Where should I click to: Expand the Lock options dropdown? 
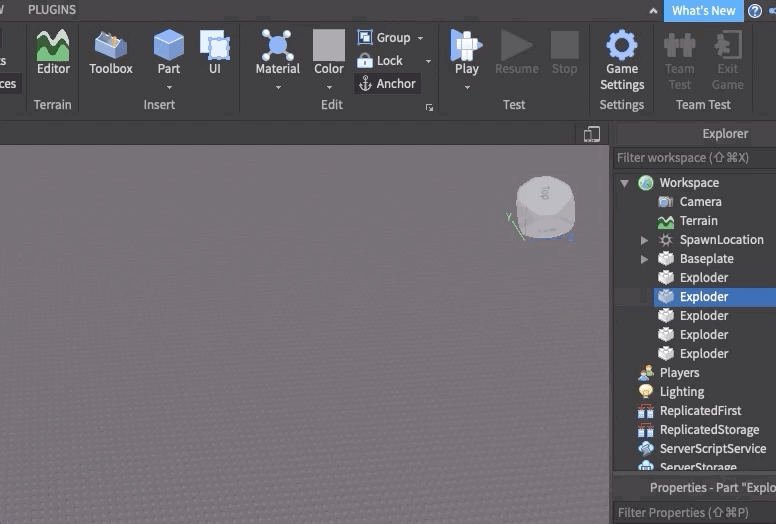point(429,61)
